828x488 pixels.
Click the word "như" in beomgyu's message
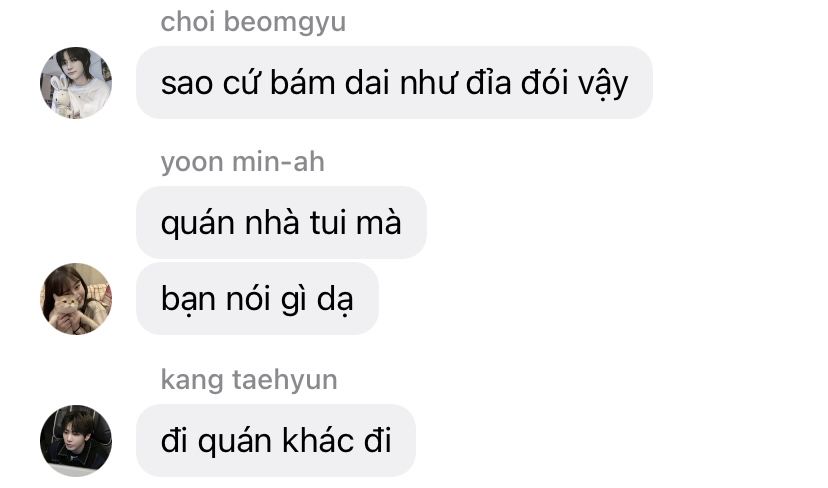click(427, 83)
